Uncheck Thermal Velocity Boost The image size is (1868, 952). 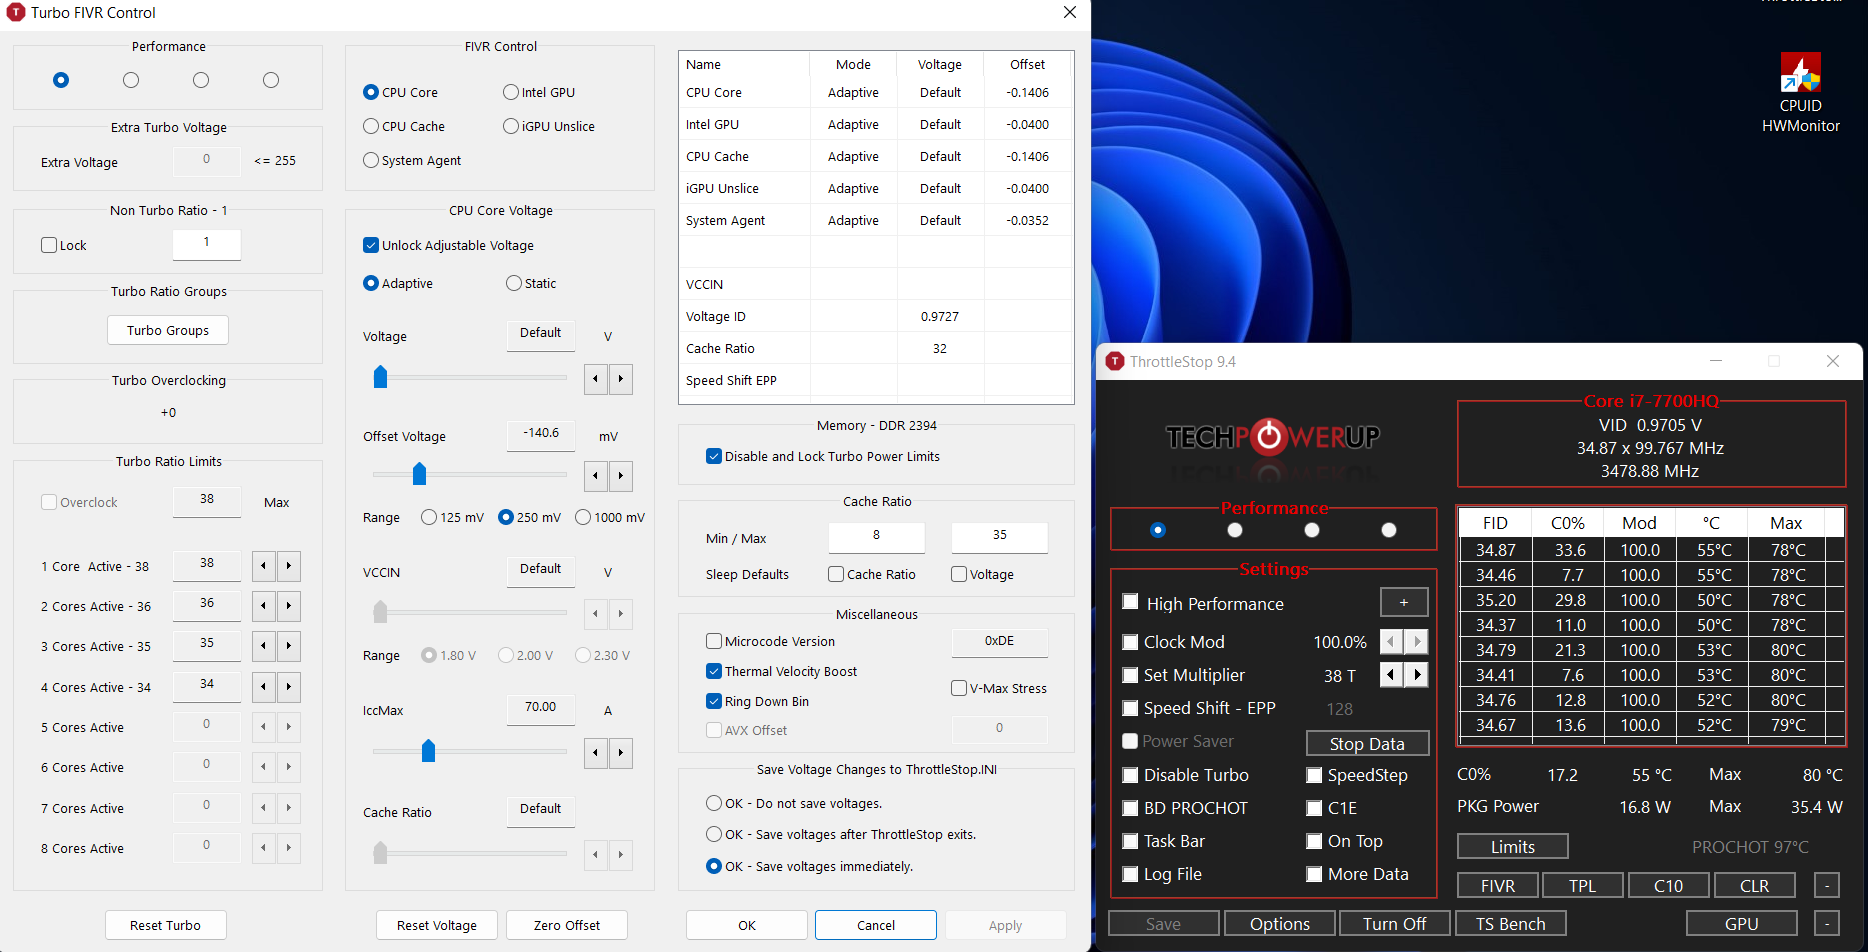point(714,671)
